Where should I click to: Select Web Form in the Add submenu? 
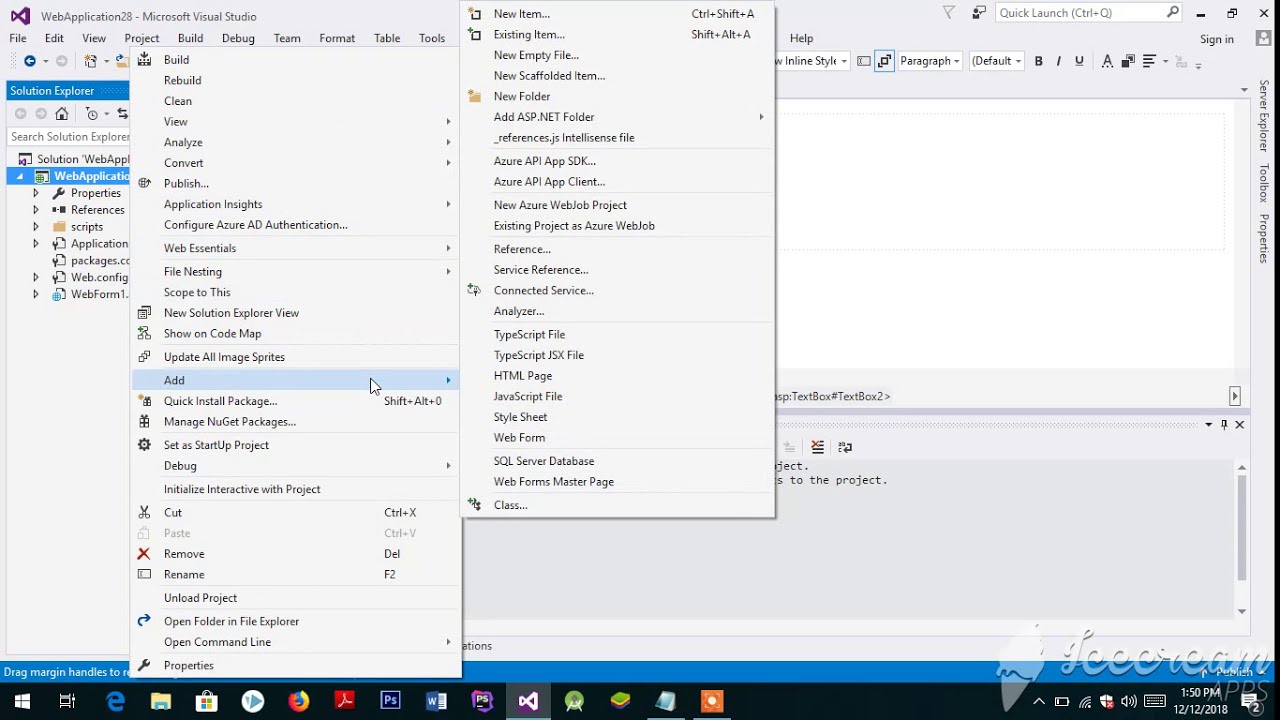pos(617,438)
